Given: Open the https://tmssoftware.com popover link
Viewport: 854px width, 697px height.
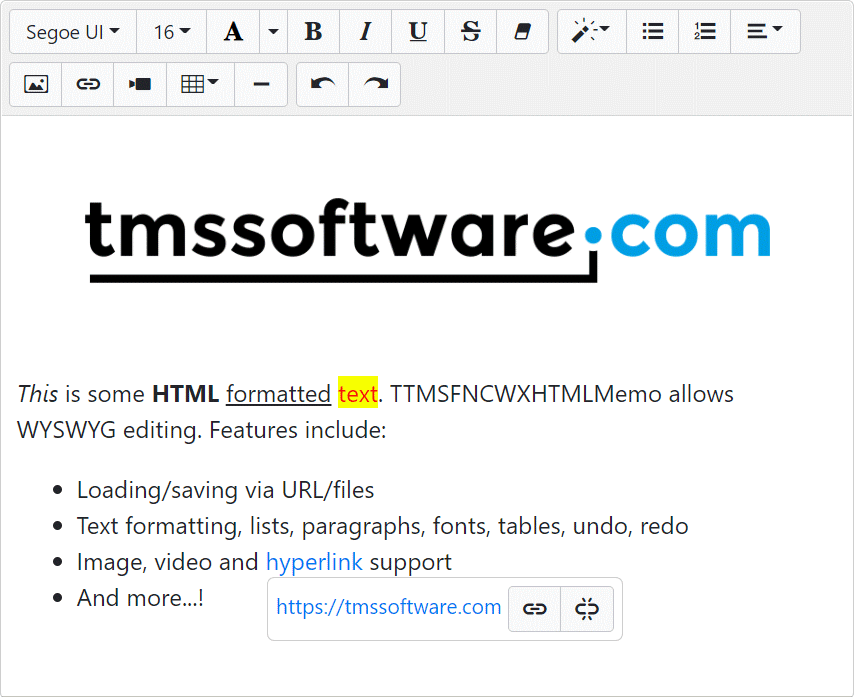Looking at the screenshot, I should [x=388, y=607].
